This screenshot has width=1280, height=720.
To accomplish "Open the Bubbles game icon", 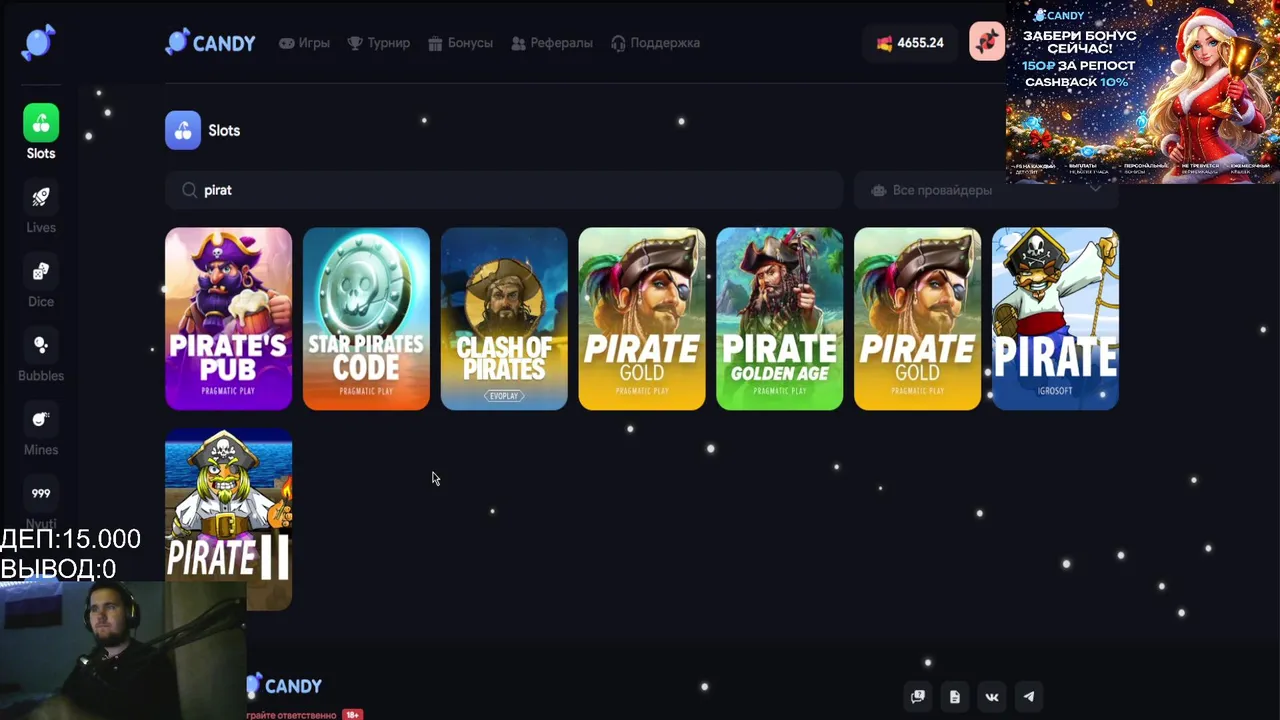I will [x=41, y=345].
